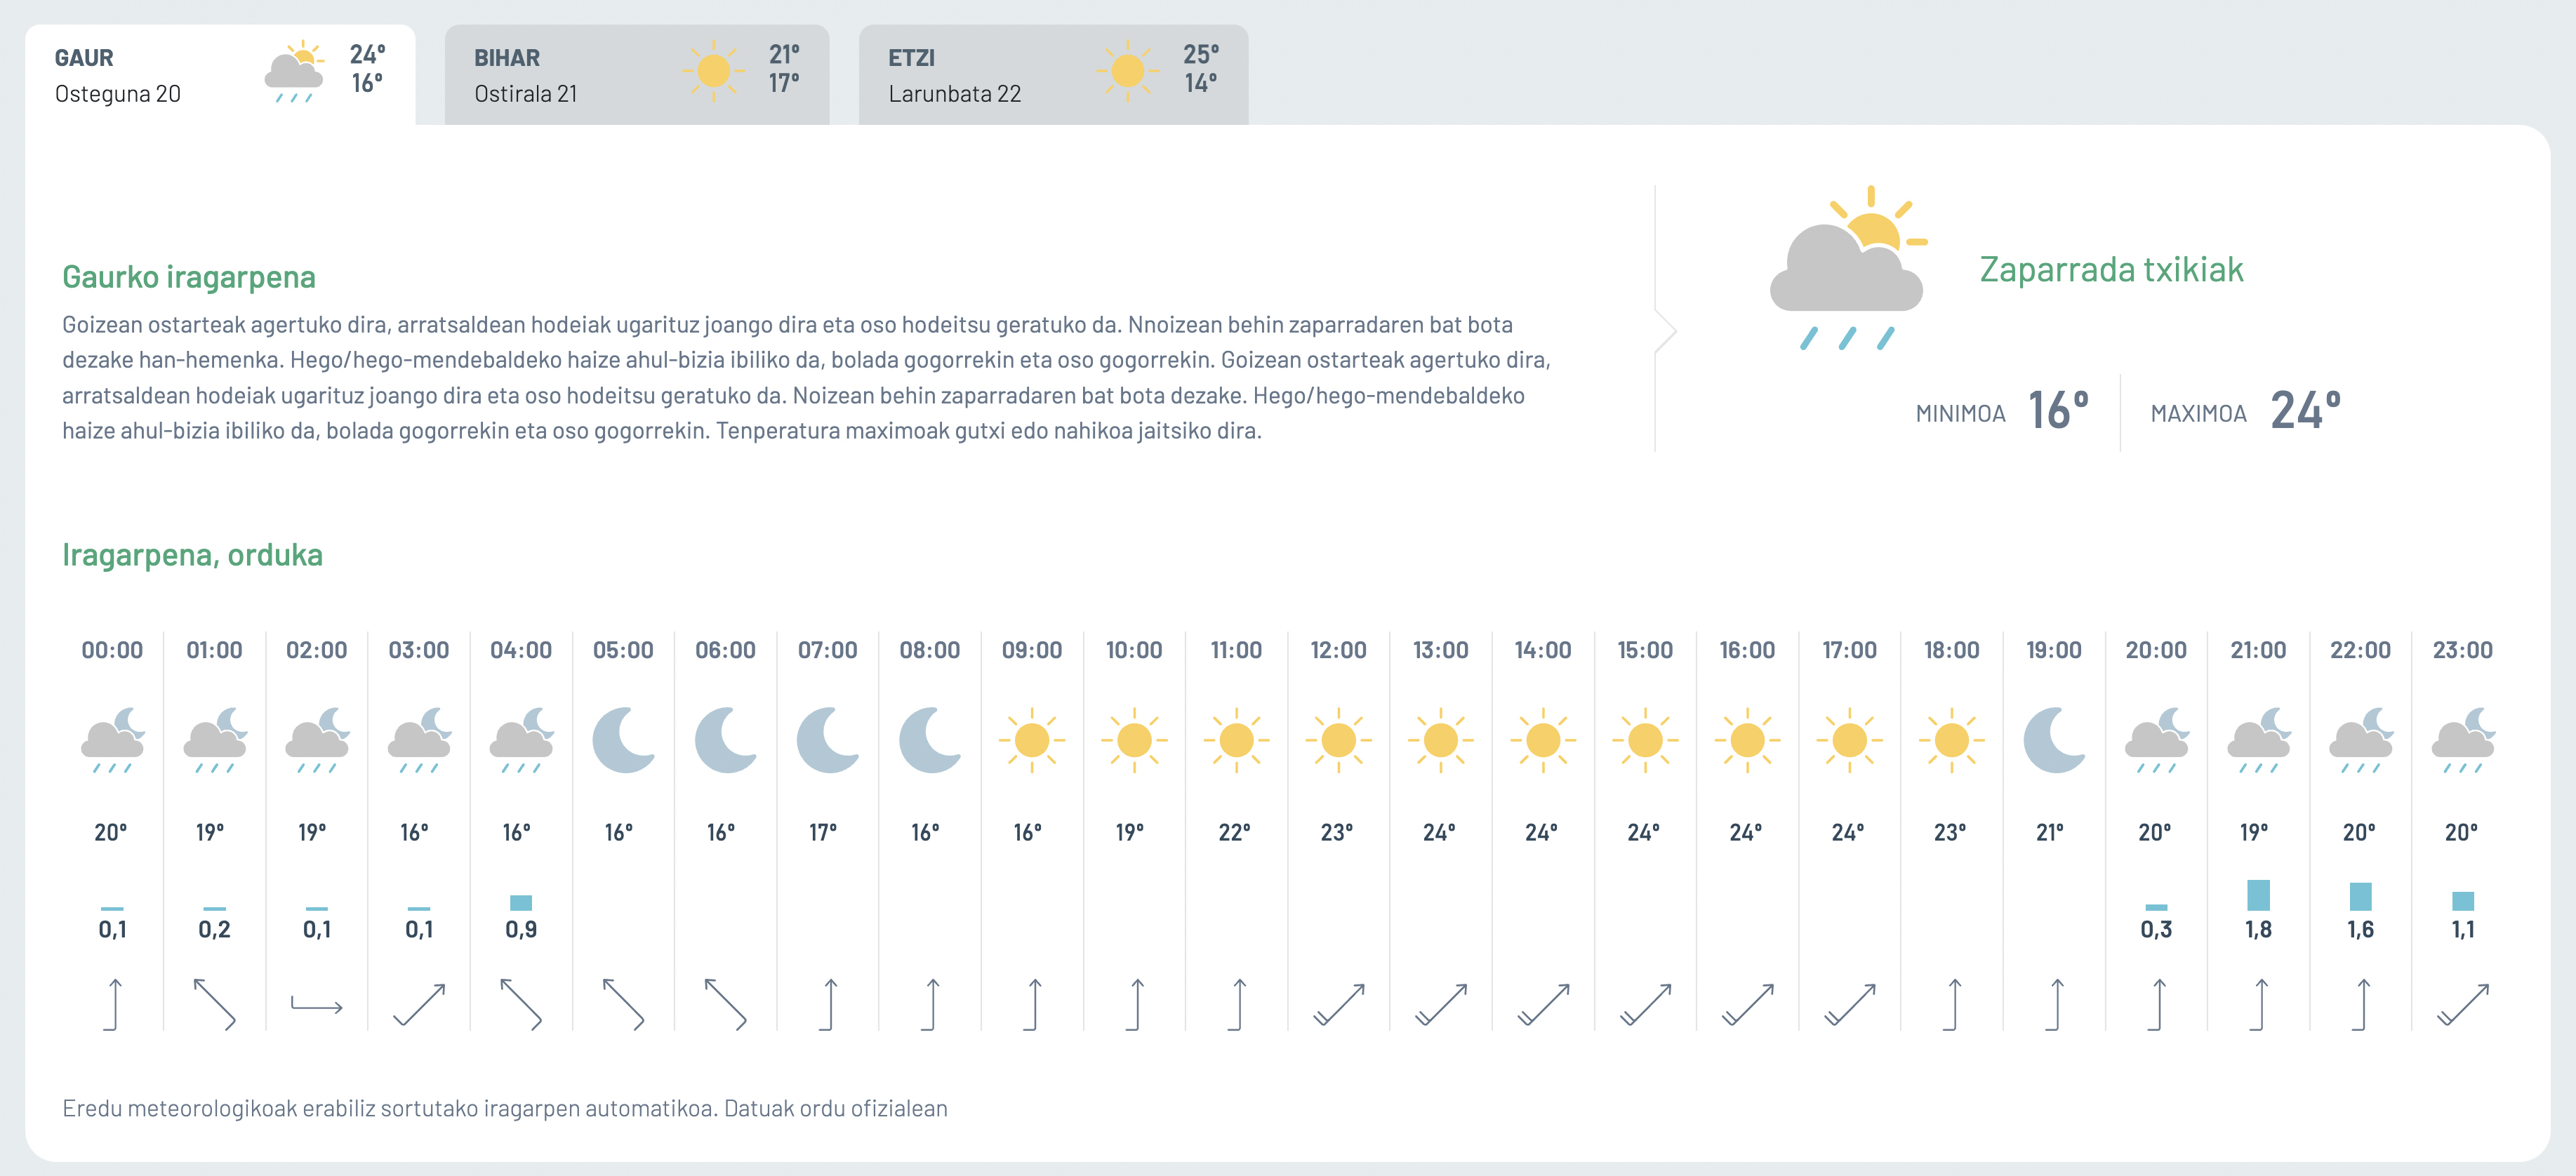This screenshot has width=2576, height=1176.
Task: Click the wind arrow at 23:00
Action: click(x=2463, y=1005)
